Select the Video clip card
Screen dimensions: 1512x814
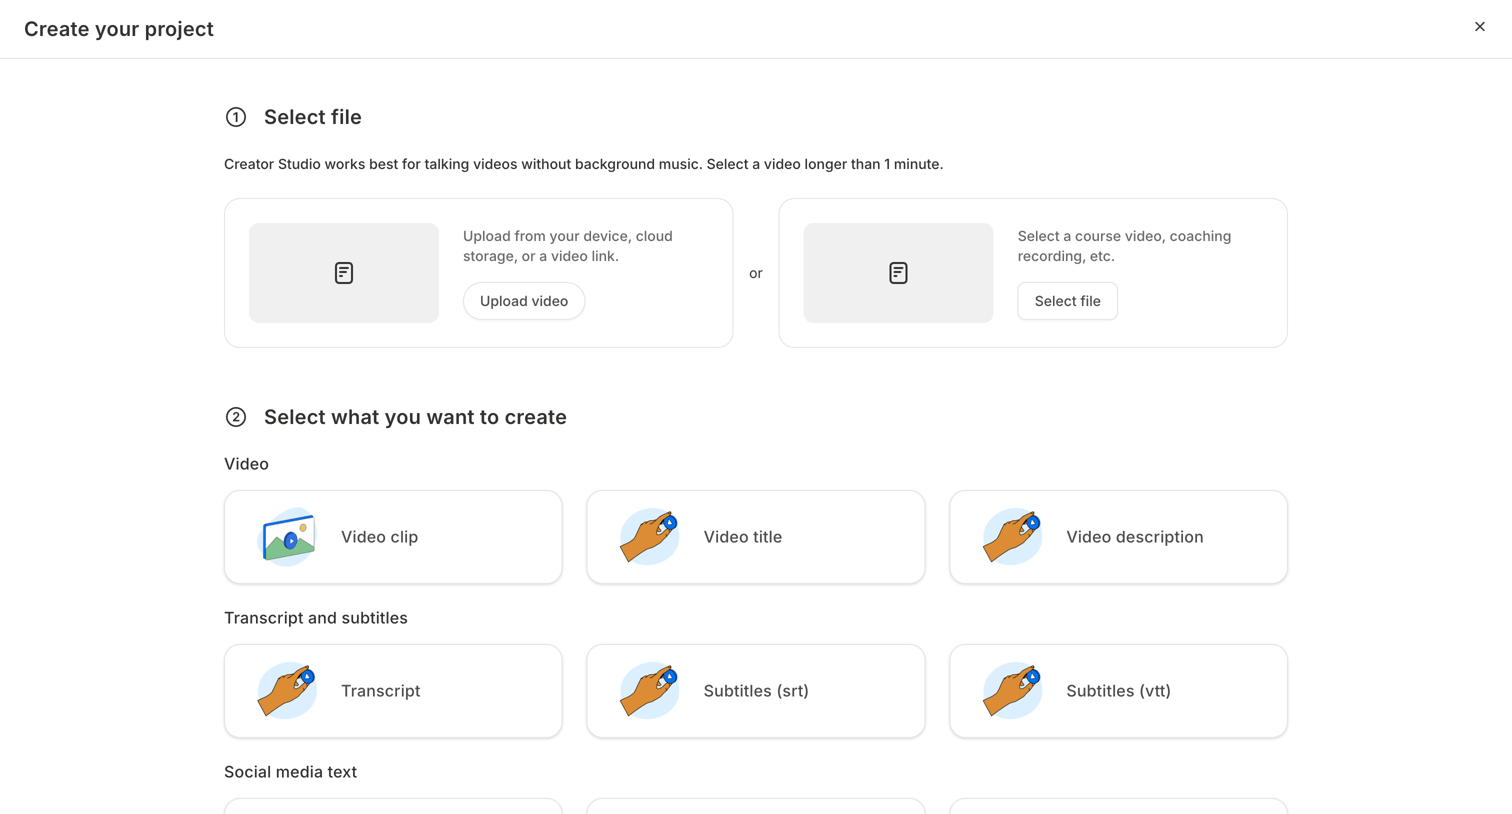(393, 537)
